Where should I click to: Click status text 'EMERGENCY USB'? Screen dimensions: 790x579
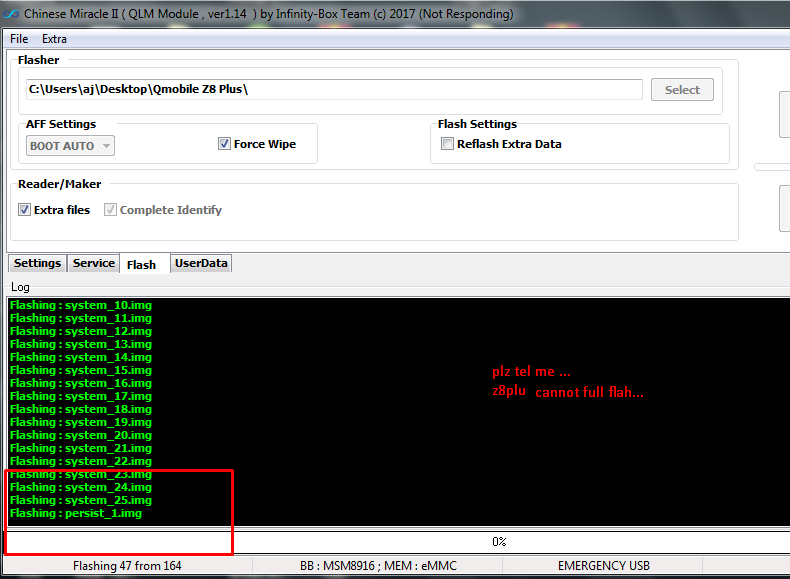604,566
